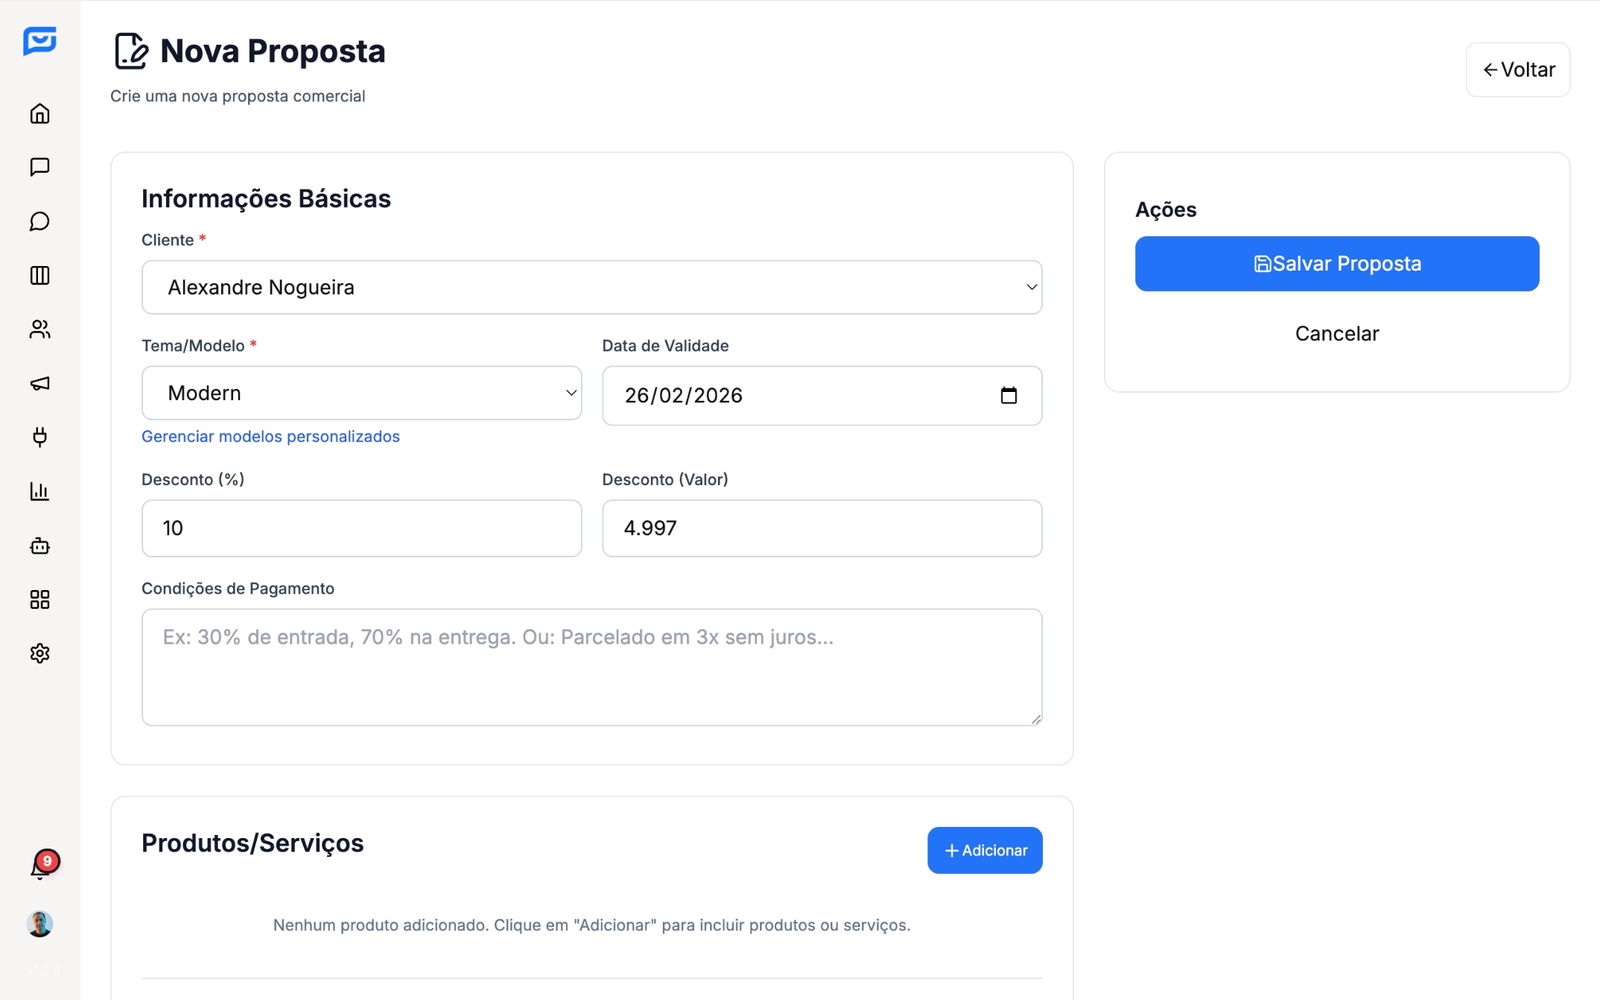The width and height of the screenshot is (1600, 1000).
Task: Open the robot automation icon
Action: [x=40, y=546]
